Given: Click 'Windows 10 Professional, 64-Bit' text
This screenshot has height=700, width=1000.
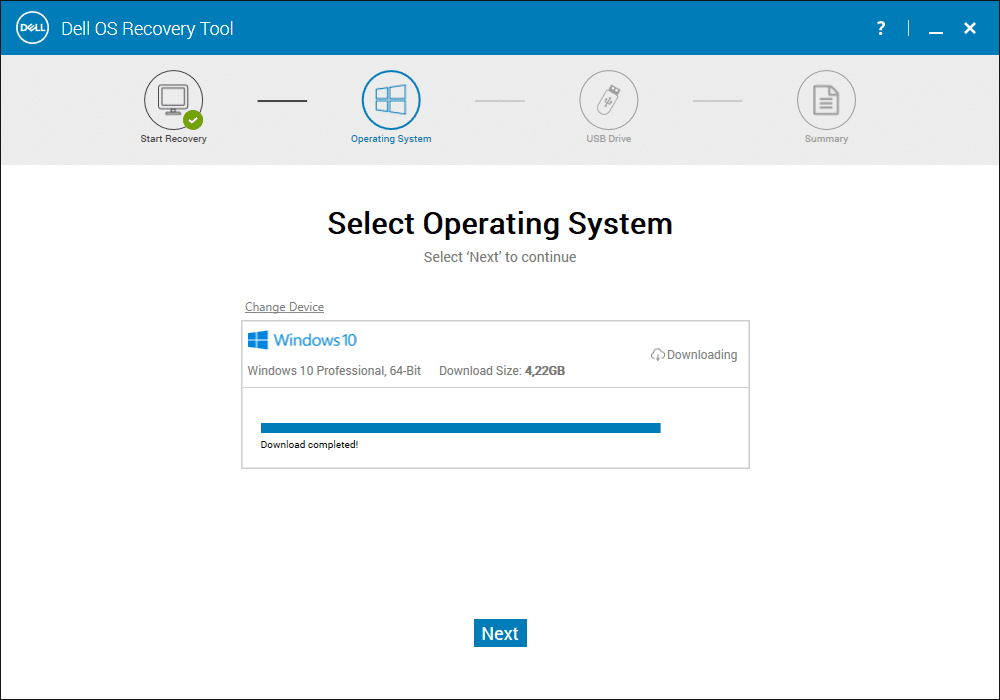Looking at the screenshot, I should (x=334, y=370).
